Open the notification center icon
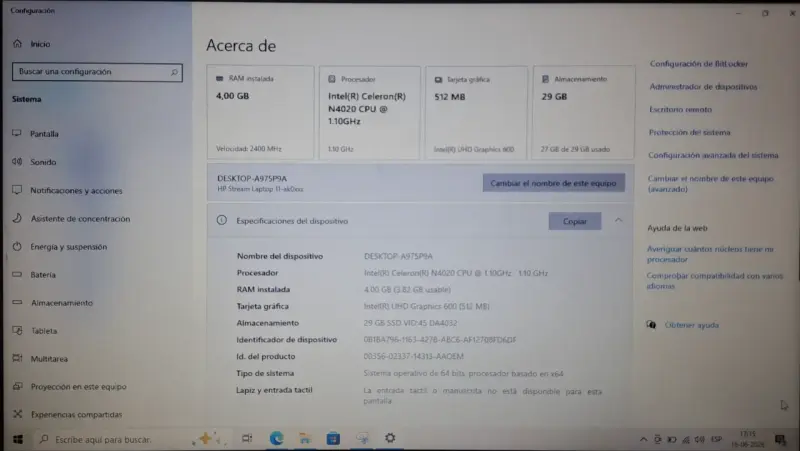 click(x=780, y=439)
